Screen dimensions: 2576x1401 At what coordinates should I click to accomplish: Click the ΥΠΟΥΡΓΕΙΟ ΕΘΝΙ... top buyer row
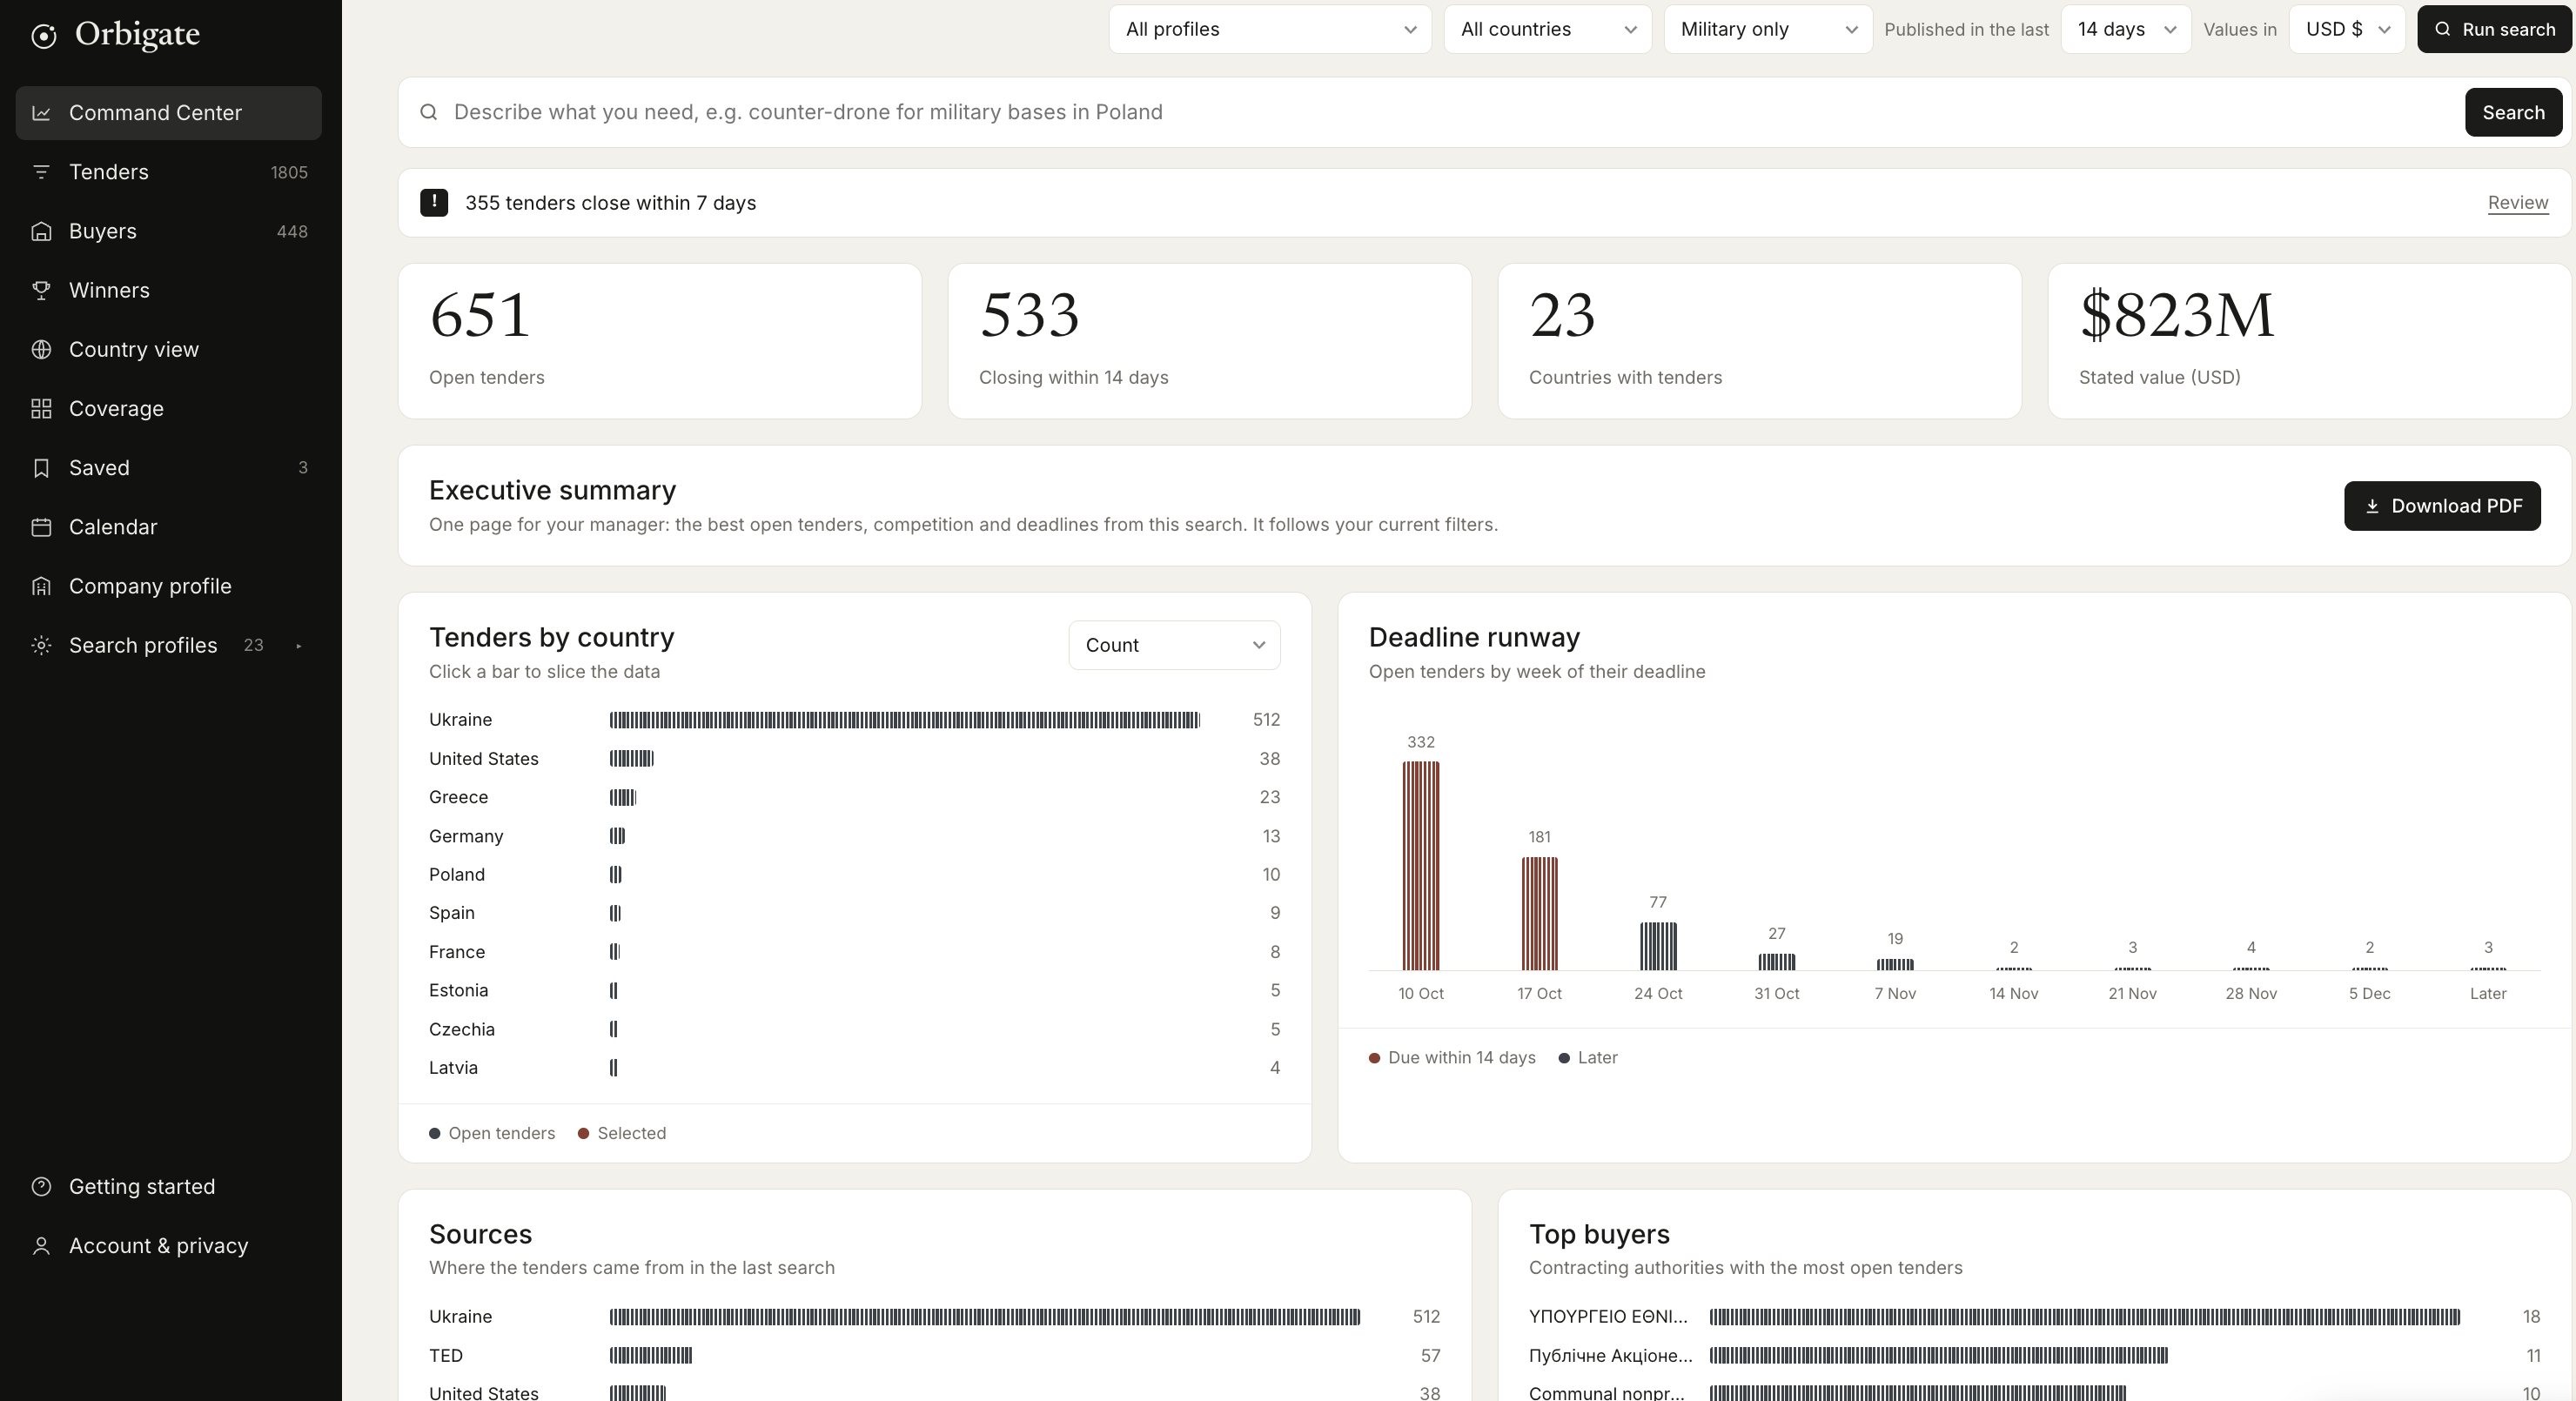(2034, 1317)
